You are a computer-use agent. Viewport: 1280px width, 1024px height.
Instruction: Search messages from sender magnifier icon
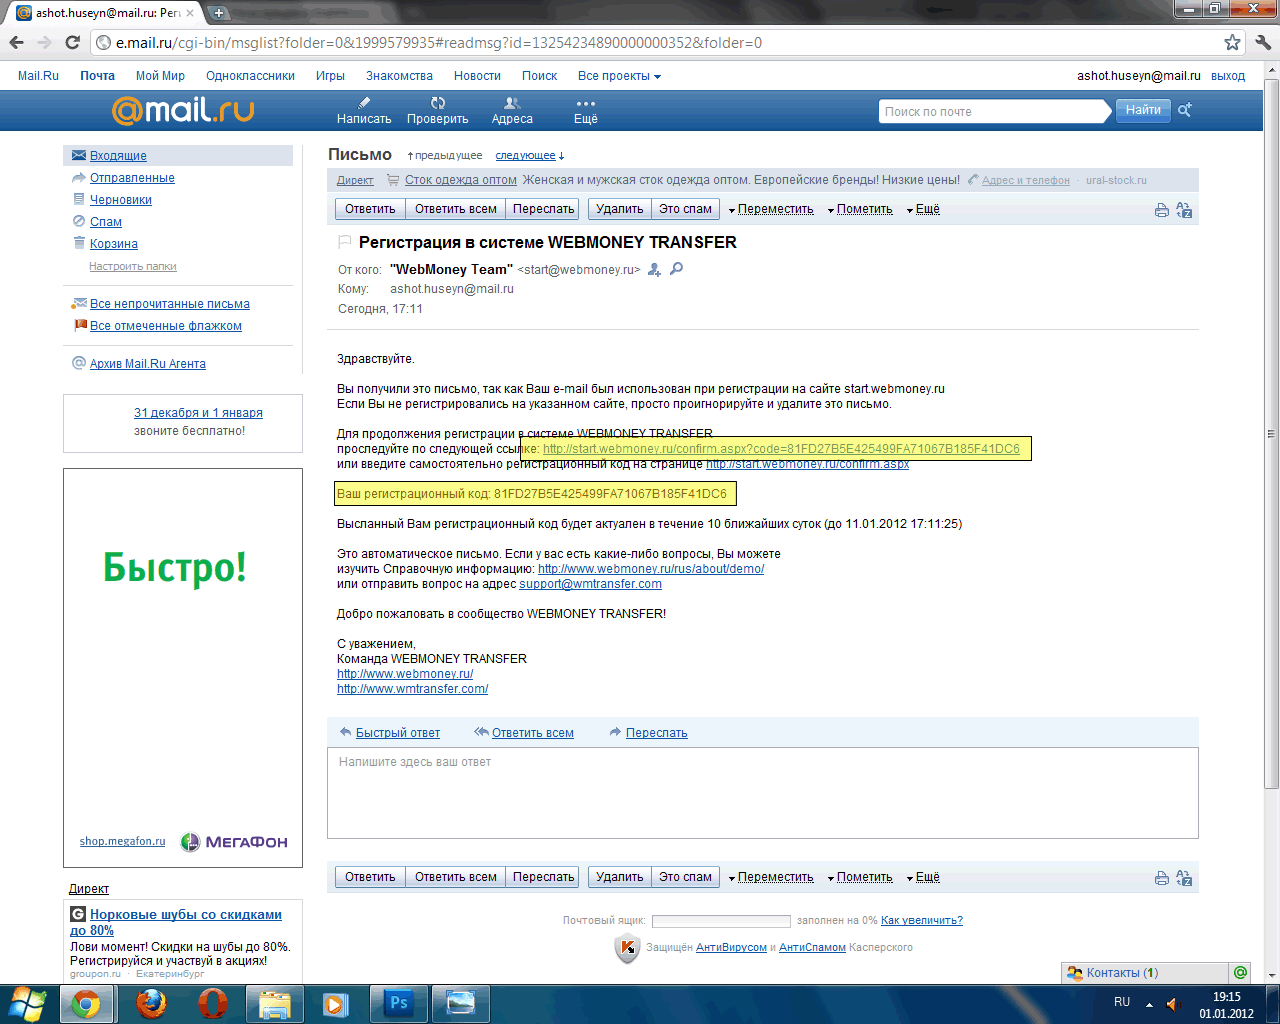[677, 268]
